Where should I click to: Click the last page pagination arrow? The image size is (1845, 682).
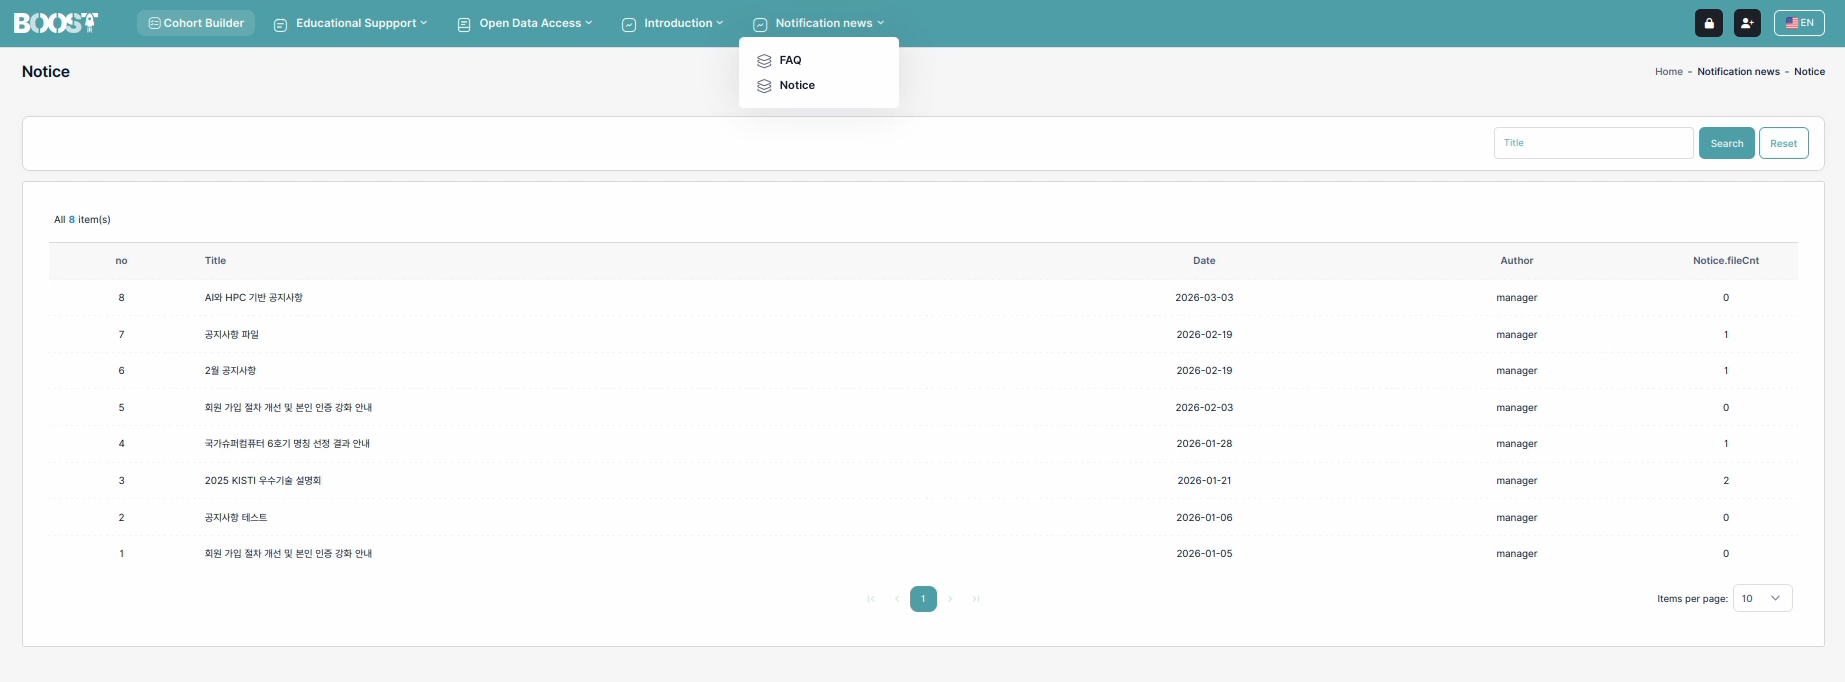tap(976, 599)
